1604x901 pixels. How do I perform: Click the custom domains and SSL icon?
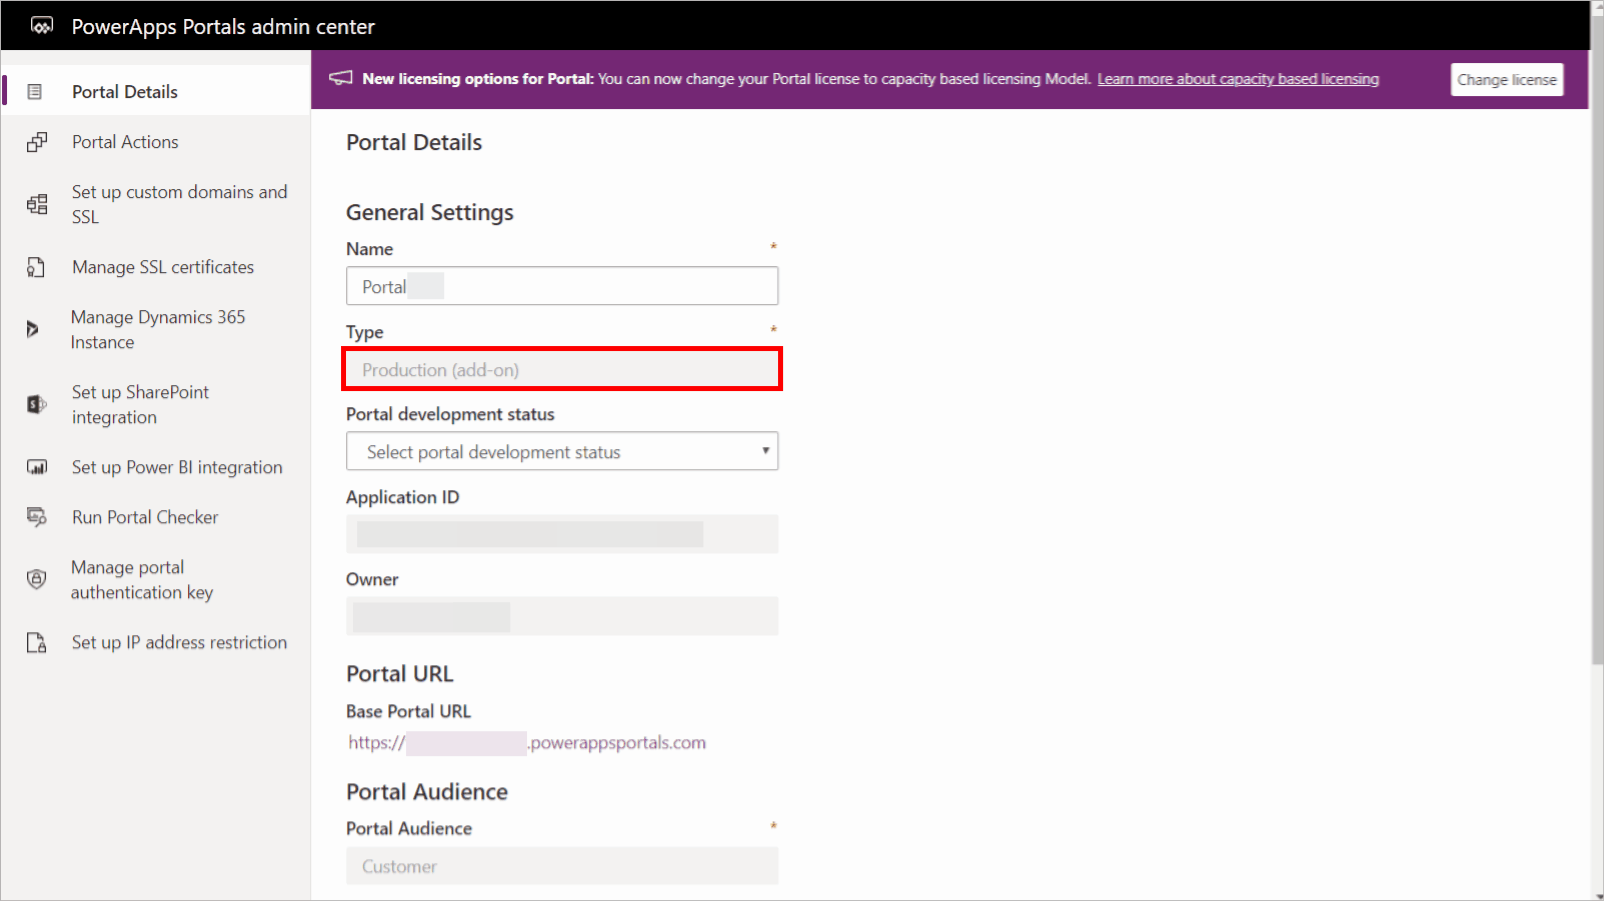point(37,205)
